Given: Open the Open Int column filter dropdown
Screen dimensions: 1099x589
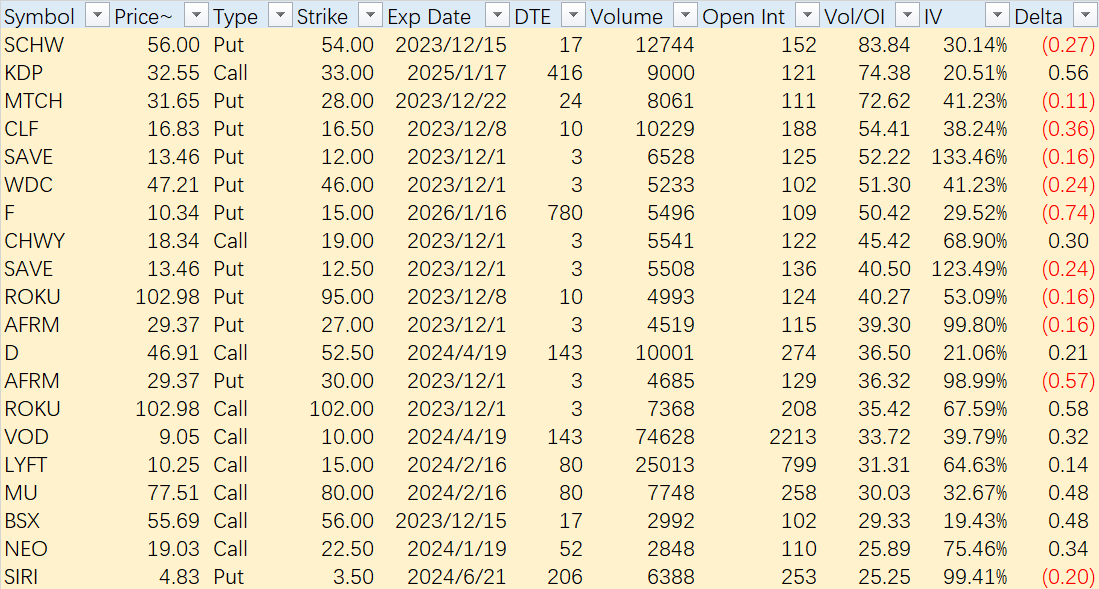Looking at the screenshot, I should tap(808, 15).
